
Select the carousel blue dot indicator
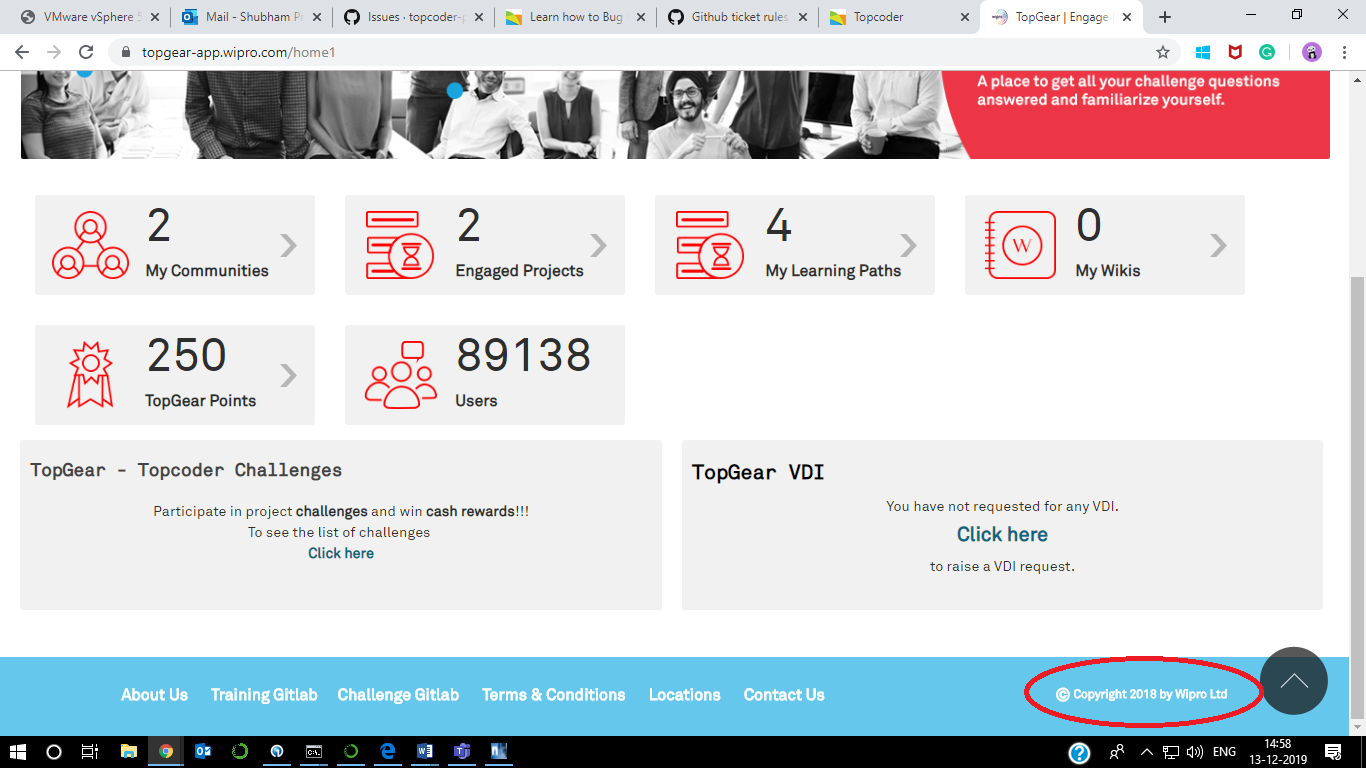[455, 90]
